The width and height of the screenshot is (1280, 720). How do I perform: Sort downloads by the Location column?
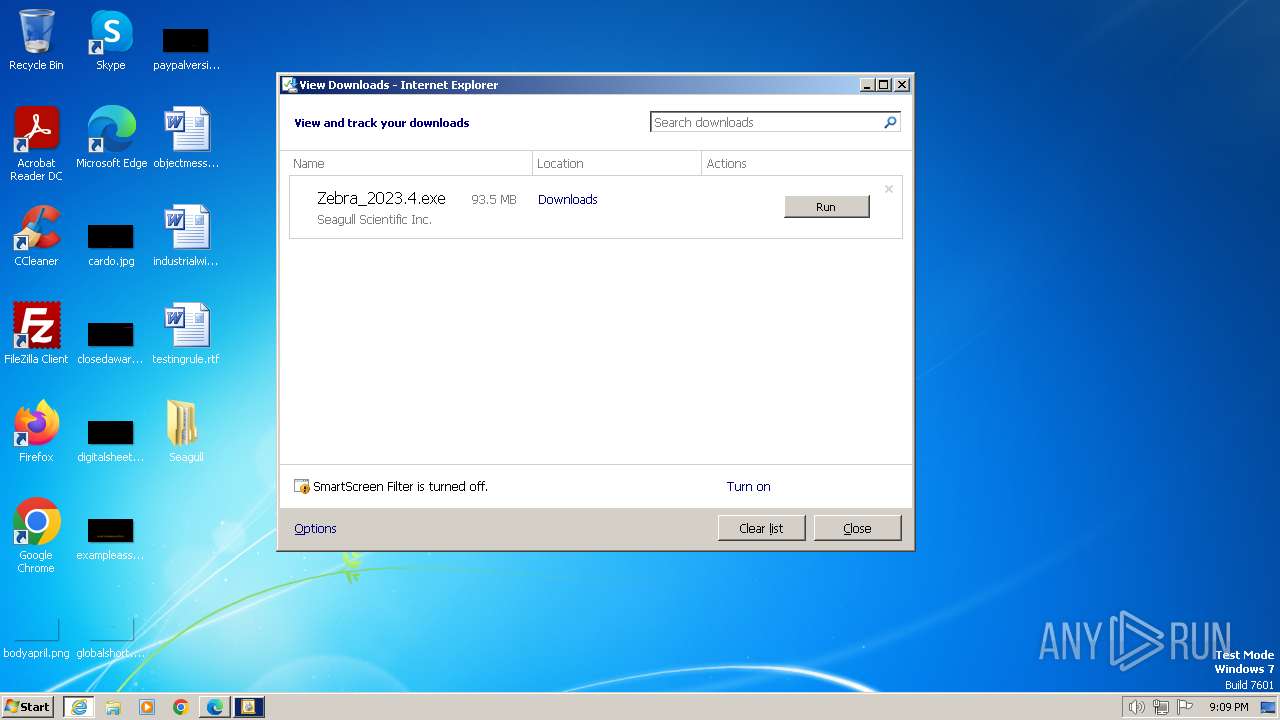click(x=617, y=163)
